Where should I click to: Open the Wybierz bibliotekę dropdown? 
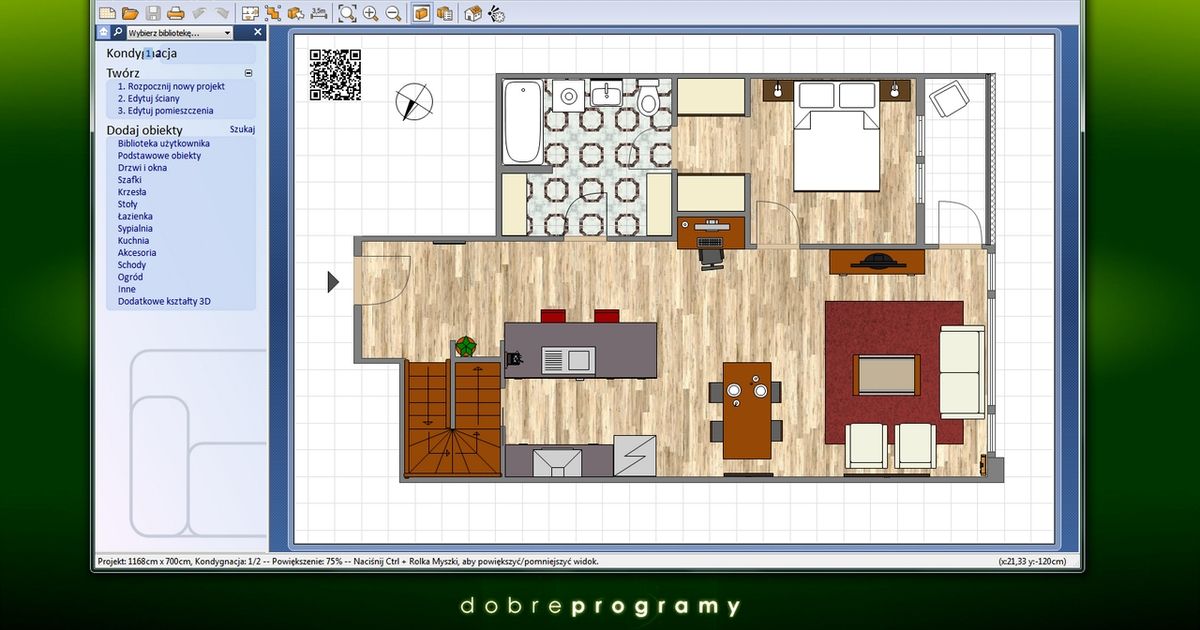click(x=179, y=33)
